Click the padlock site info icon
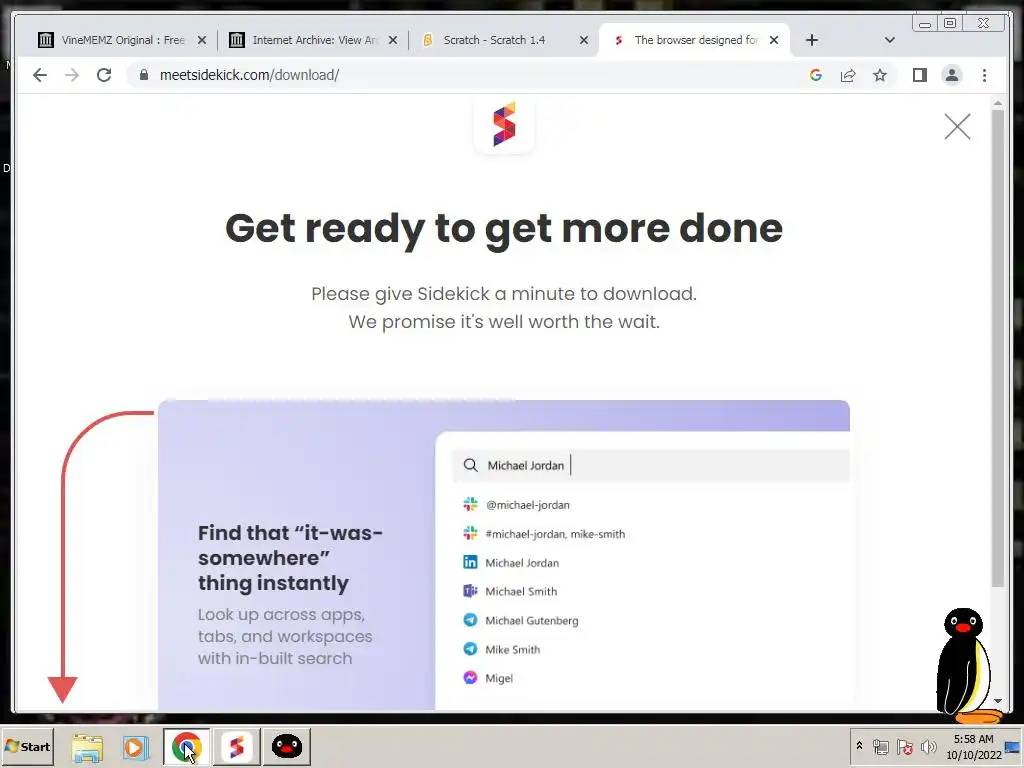The image size is (1024, 768). click(144, 75)
